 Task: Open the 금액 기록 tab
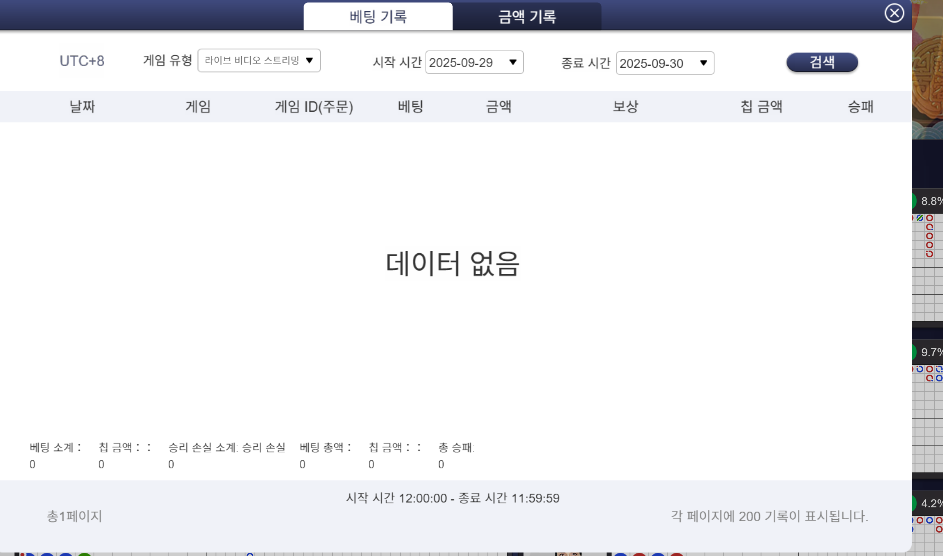pos(527,16)
